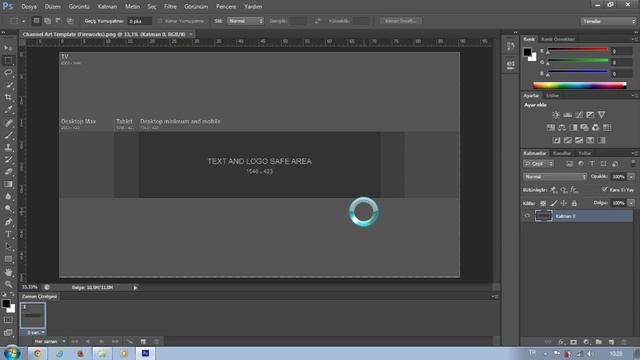Add a Curves adjustment layer

579,115
